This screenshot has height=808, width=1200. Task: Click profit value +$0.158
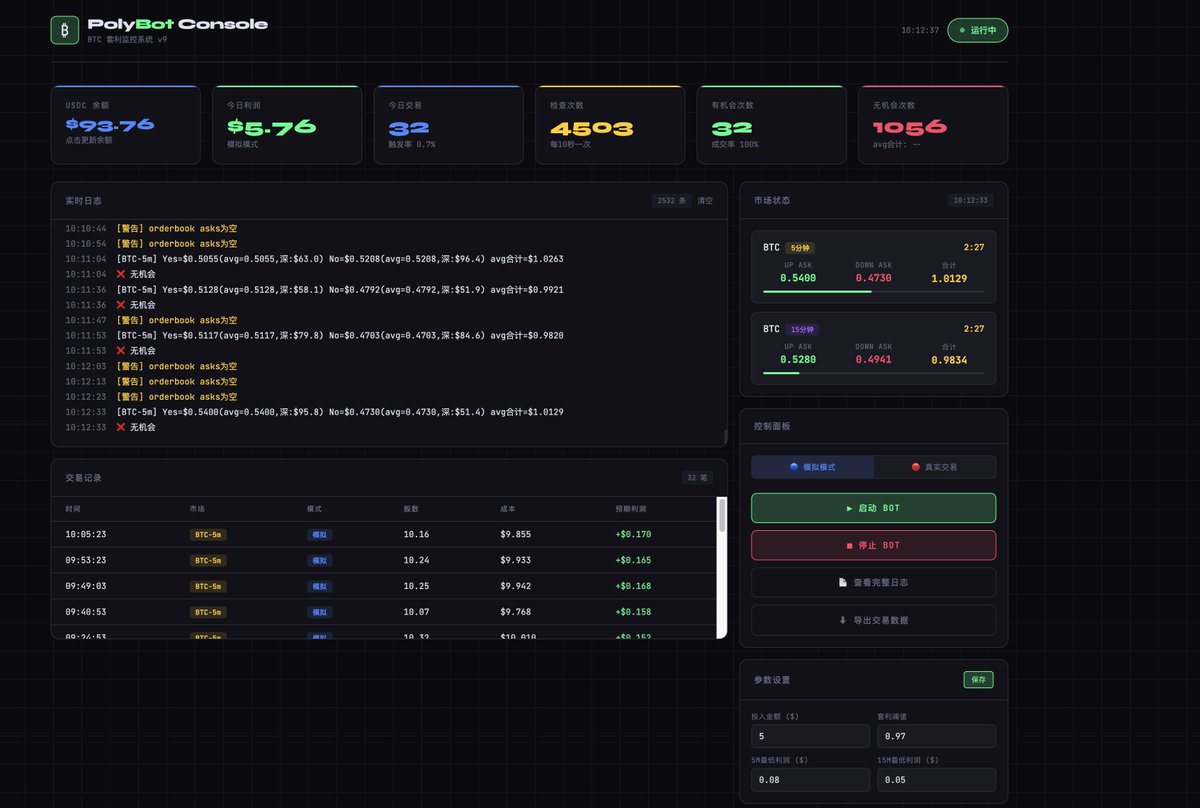click(x=633, y=612)
